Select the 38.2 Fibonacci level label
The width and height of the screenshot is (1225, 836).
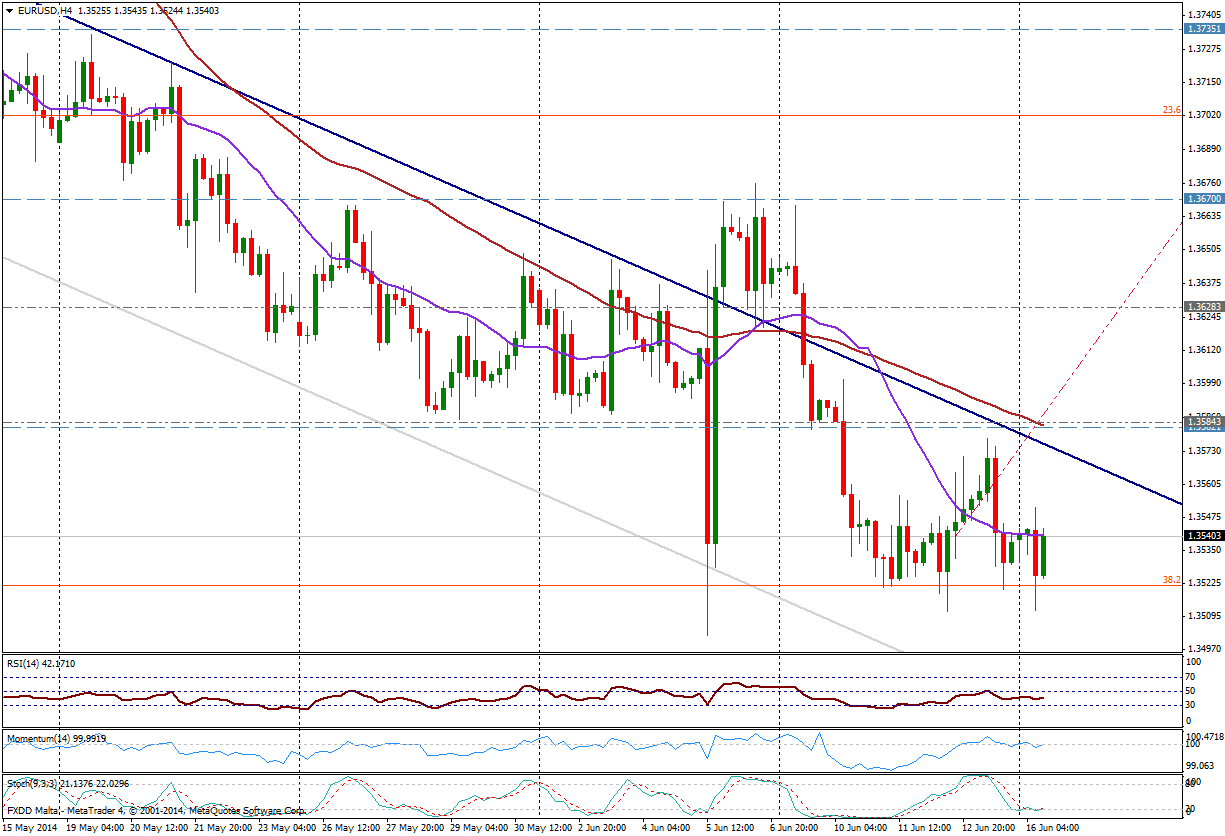[1171, 580]
